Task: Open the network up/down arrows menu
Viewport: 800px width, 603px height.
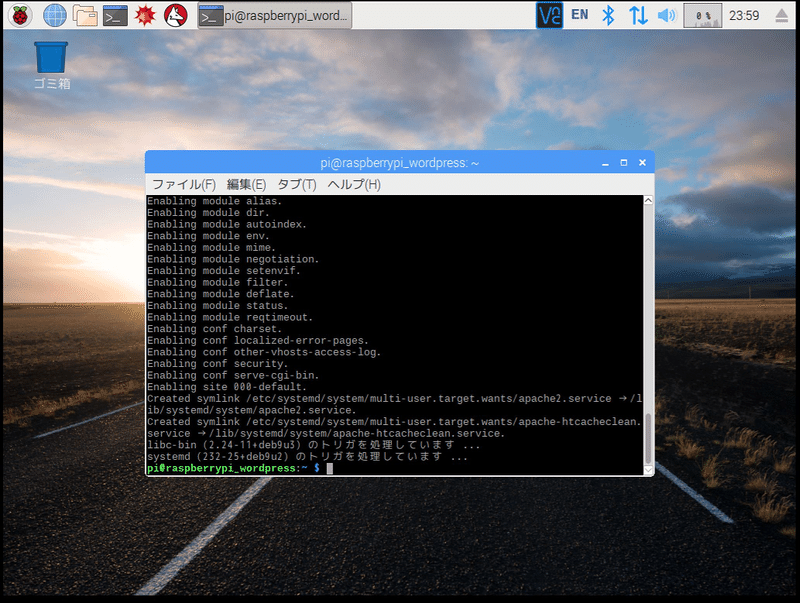Action: 638,15
